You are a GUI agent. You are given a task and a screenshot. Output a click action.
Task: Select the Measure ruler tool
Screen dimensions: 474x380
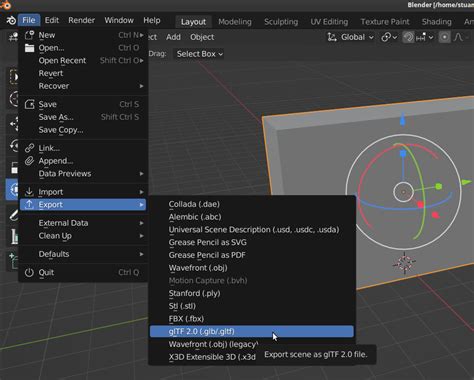(x=13, y=236)
